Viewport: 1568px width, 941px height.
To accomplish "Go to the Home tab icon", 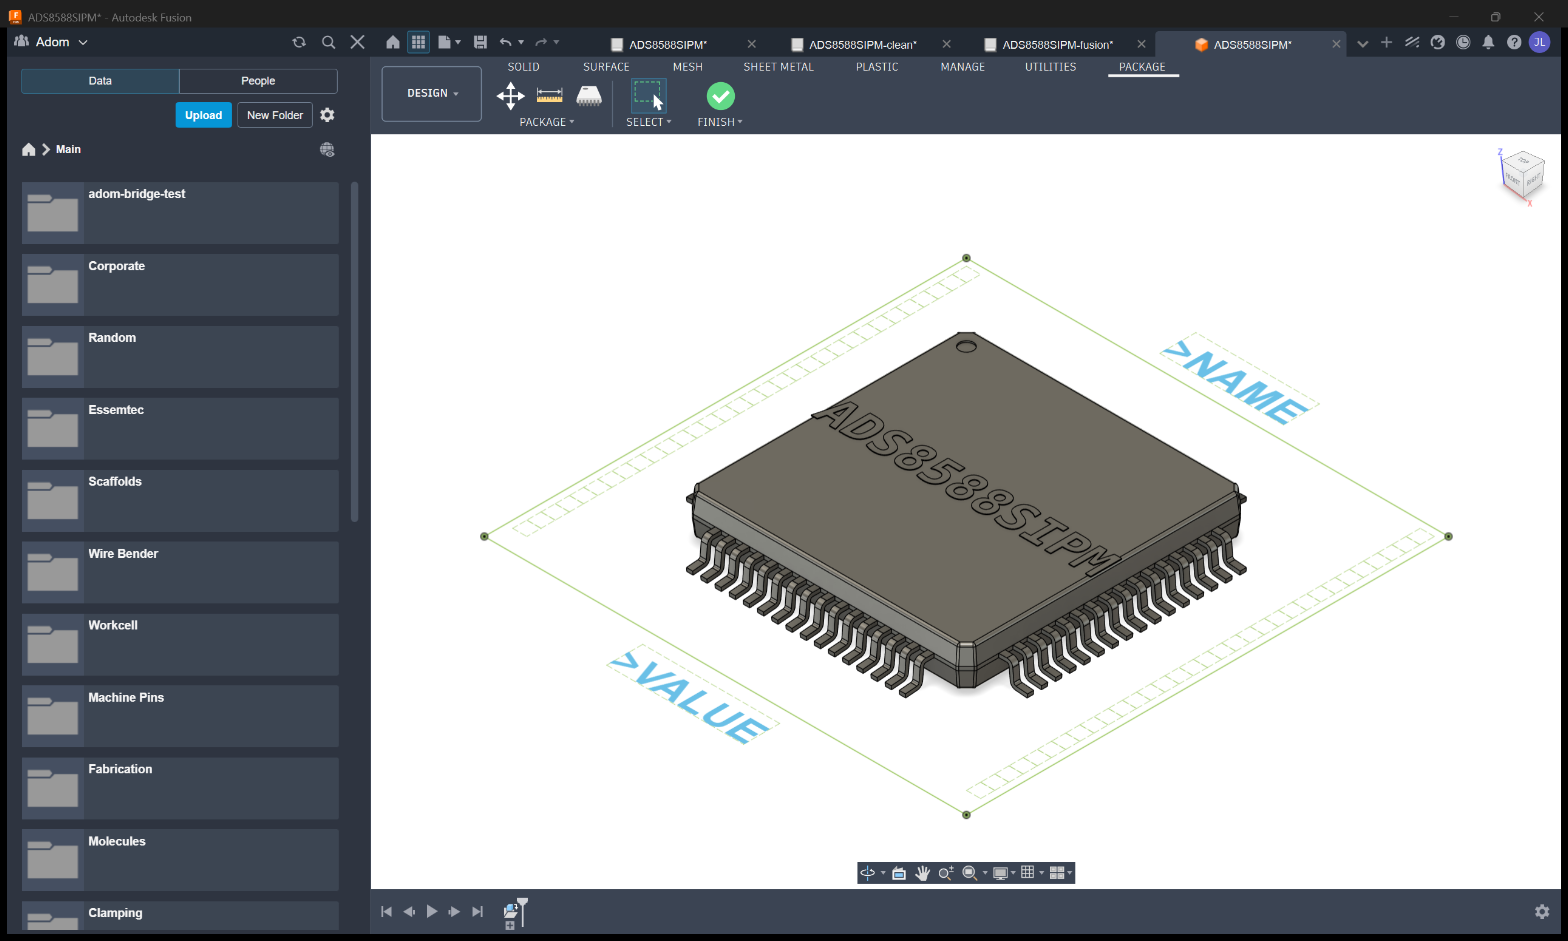I will pos(393,42).
